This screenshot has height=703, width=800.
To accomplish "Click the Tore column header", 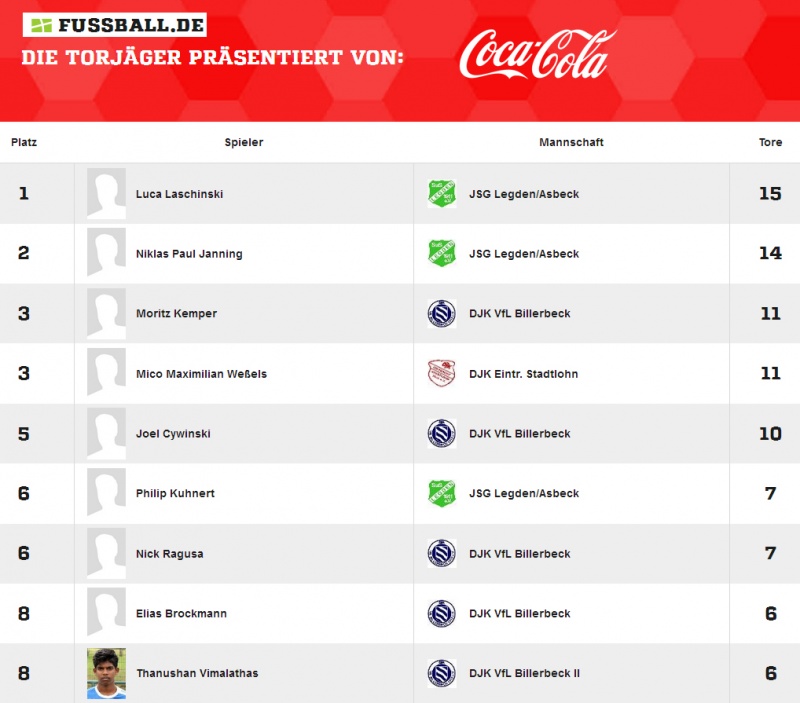I will pyautogui.click(x=770, y=142).
